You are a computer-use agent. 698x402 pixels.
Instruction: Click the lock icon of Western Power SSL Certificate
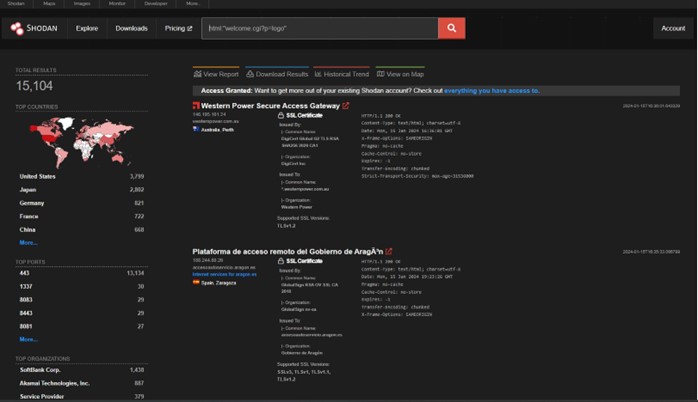281,115
